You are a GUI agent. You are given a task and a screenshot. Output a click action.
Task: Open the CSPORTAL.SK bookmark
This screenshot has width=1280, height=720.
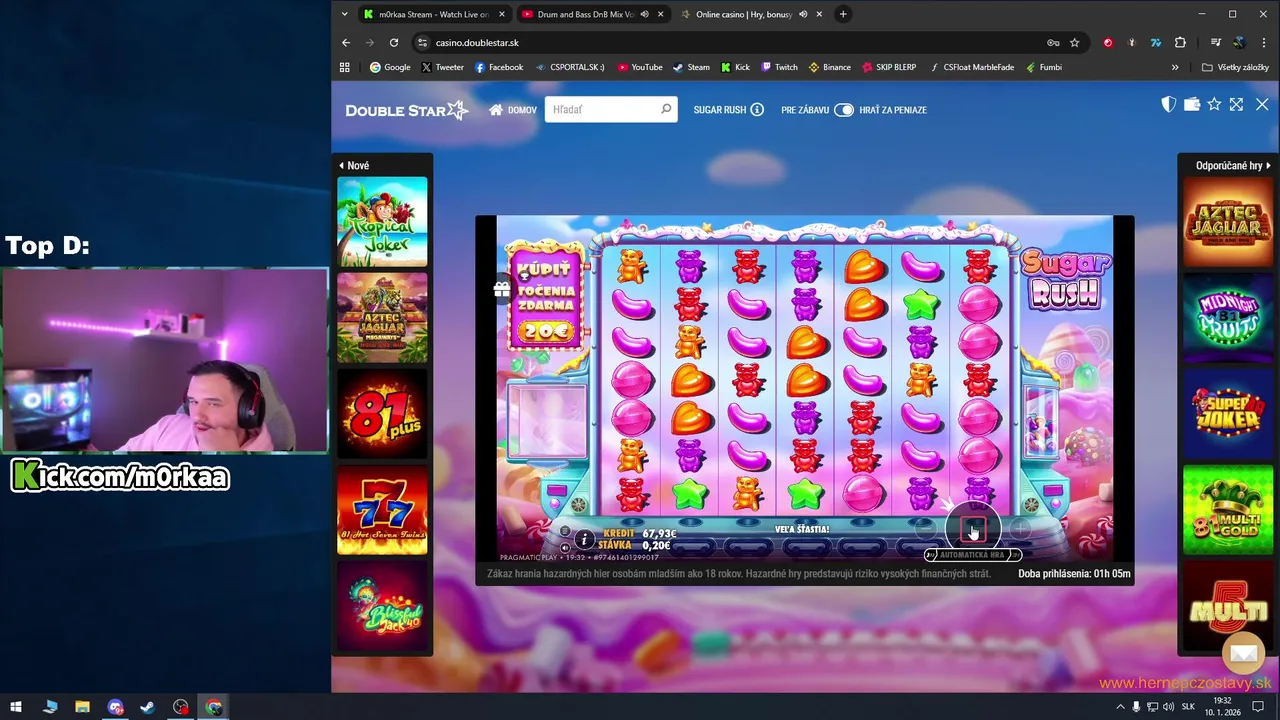570,67
